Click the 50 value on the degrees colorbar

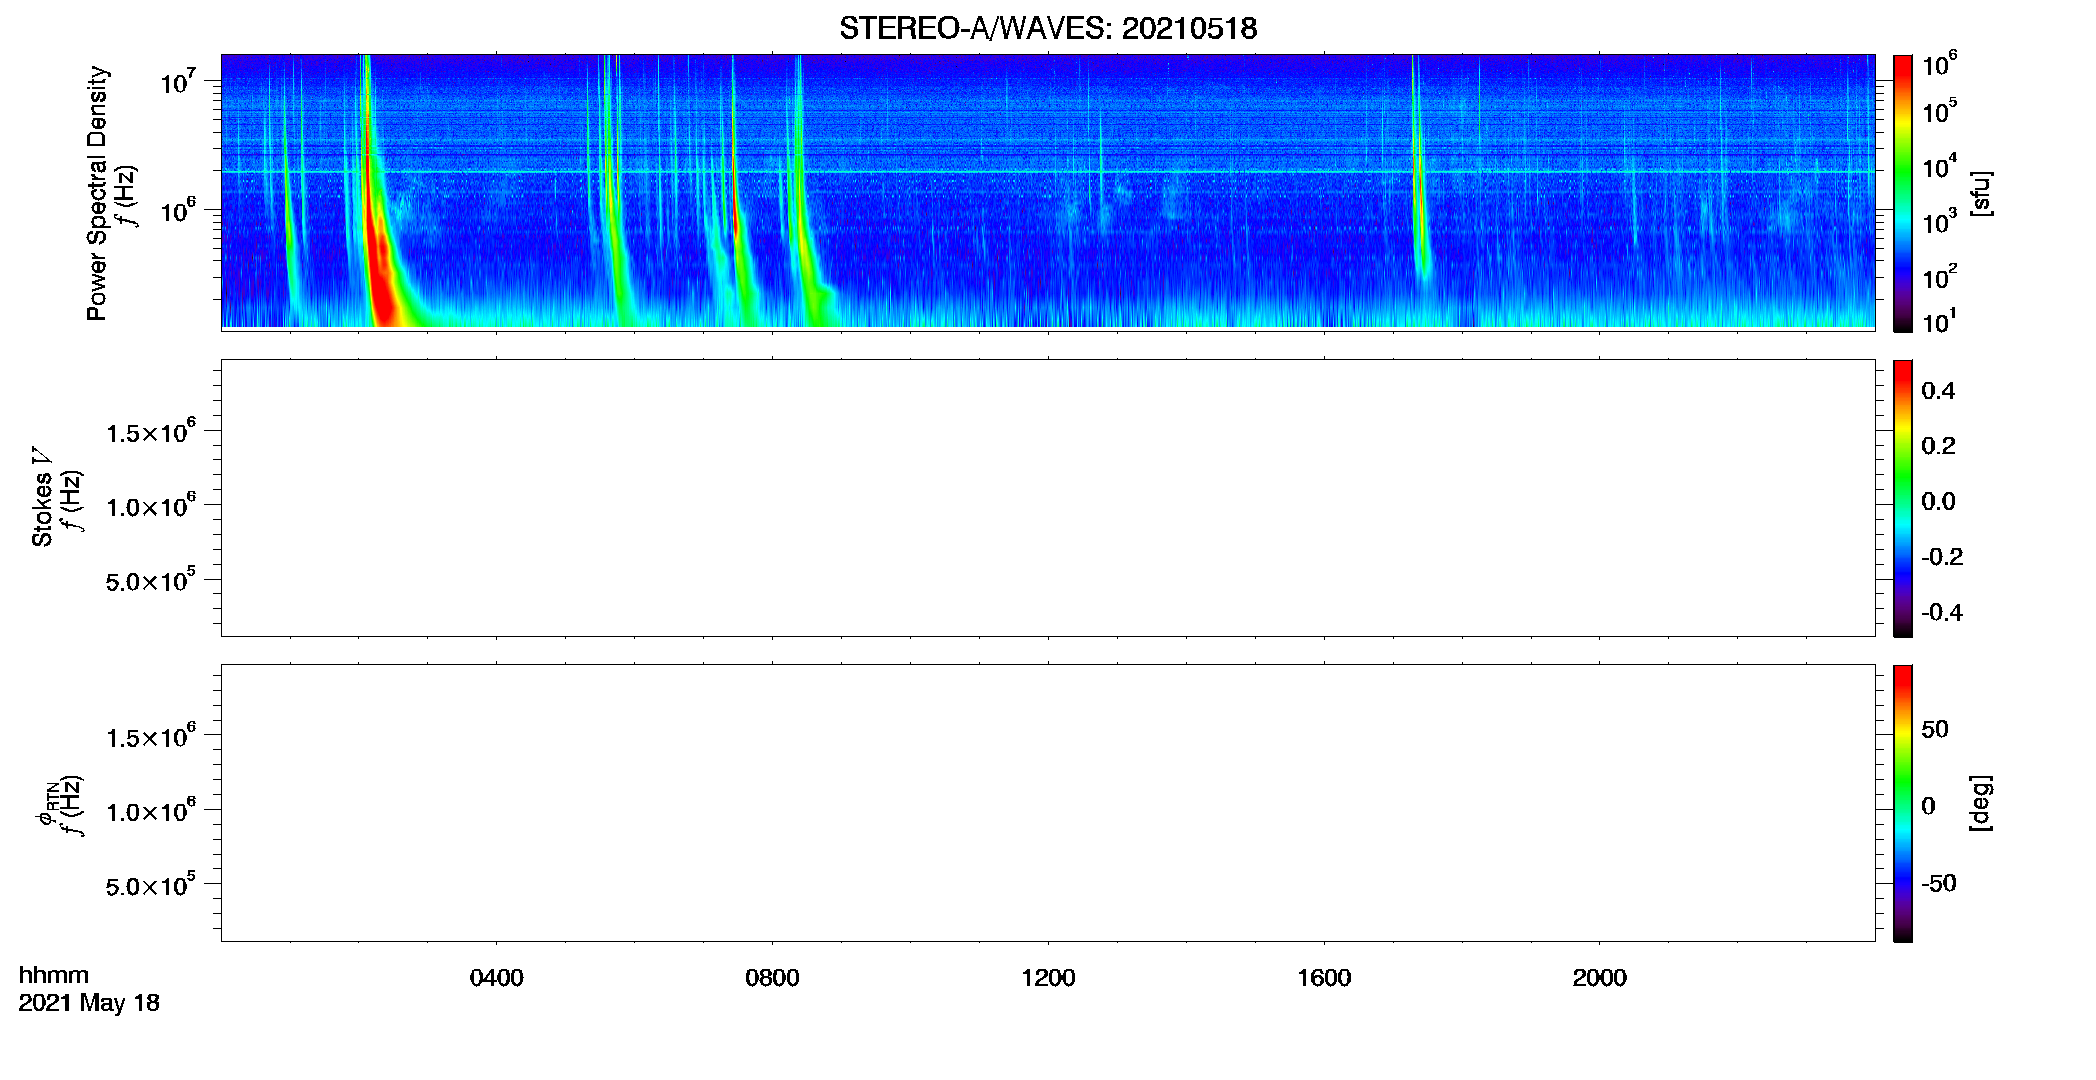(x=1935, y=729)
